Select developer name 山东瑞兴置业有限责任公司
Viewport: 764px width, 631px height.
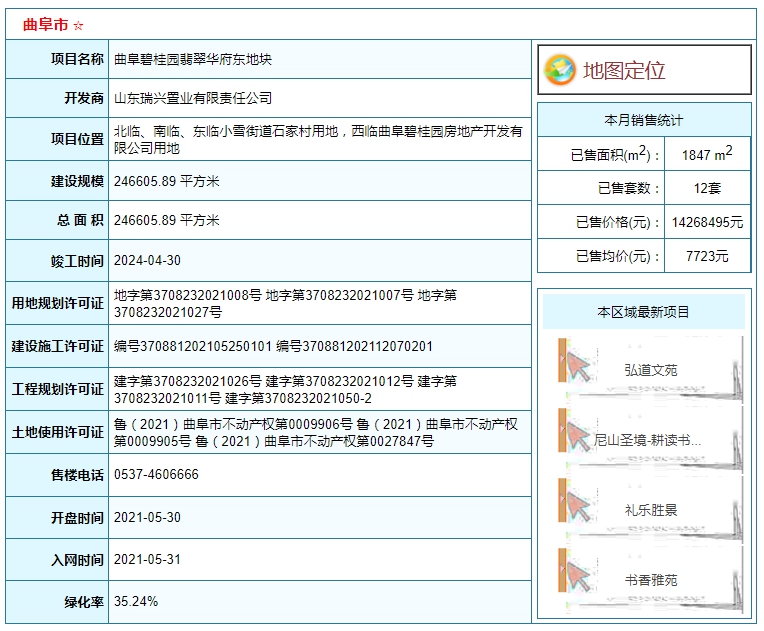pyautogui.click(x=193, y=98)
